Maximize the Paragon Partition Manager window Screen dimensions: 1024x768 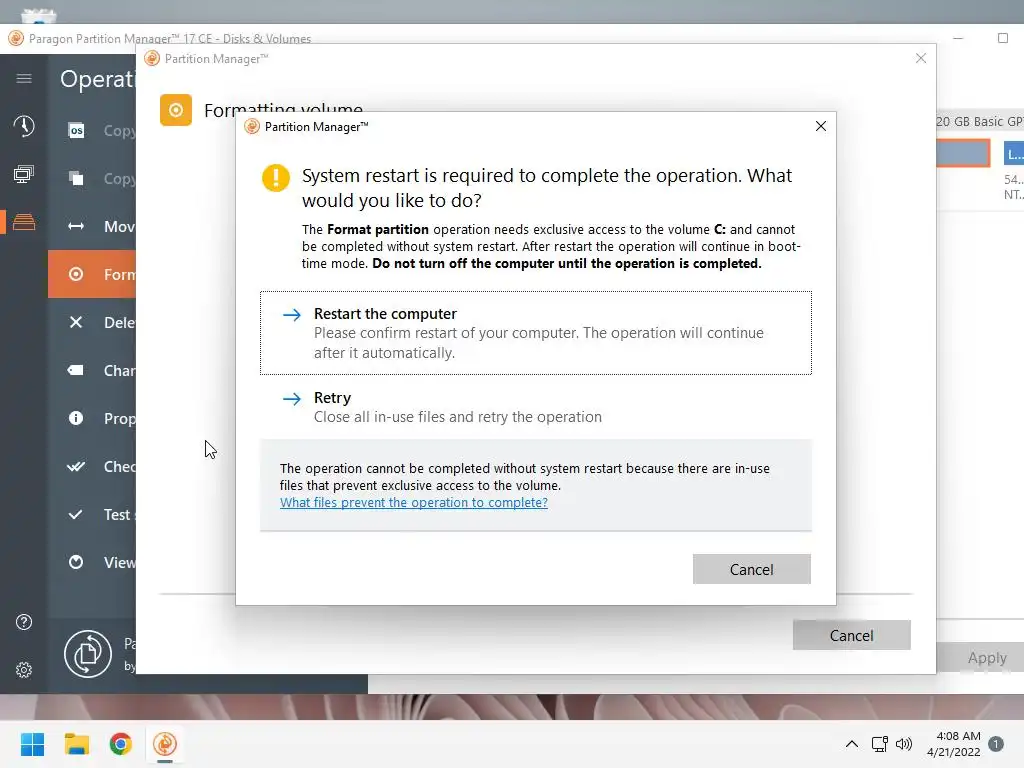click(1003, 38)
